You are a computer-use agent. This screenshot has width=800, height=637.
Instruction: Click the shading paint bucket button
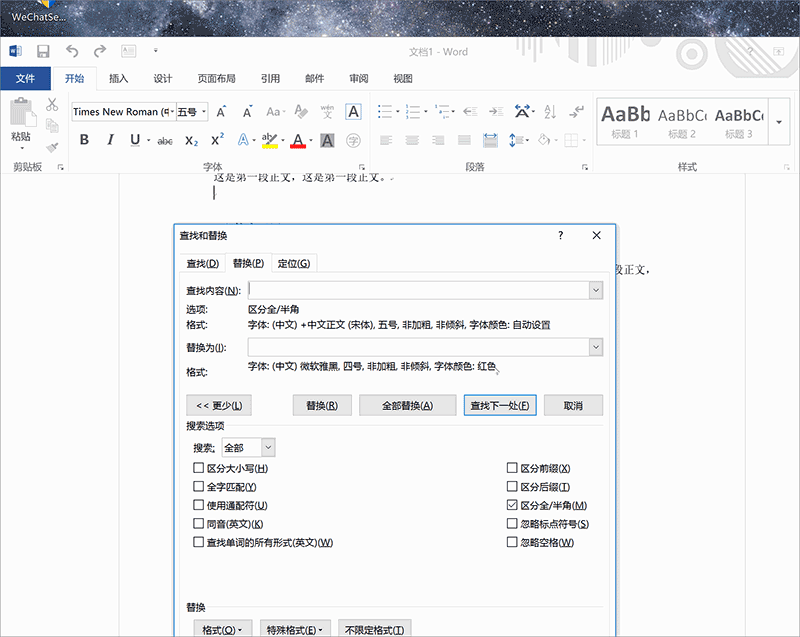(x=544, y=140)
